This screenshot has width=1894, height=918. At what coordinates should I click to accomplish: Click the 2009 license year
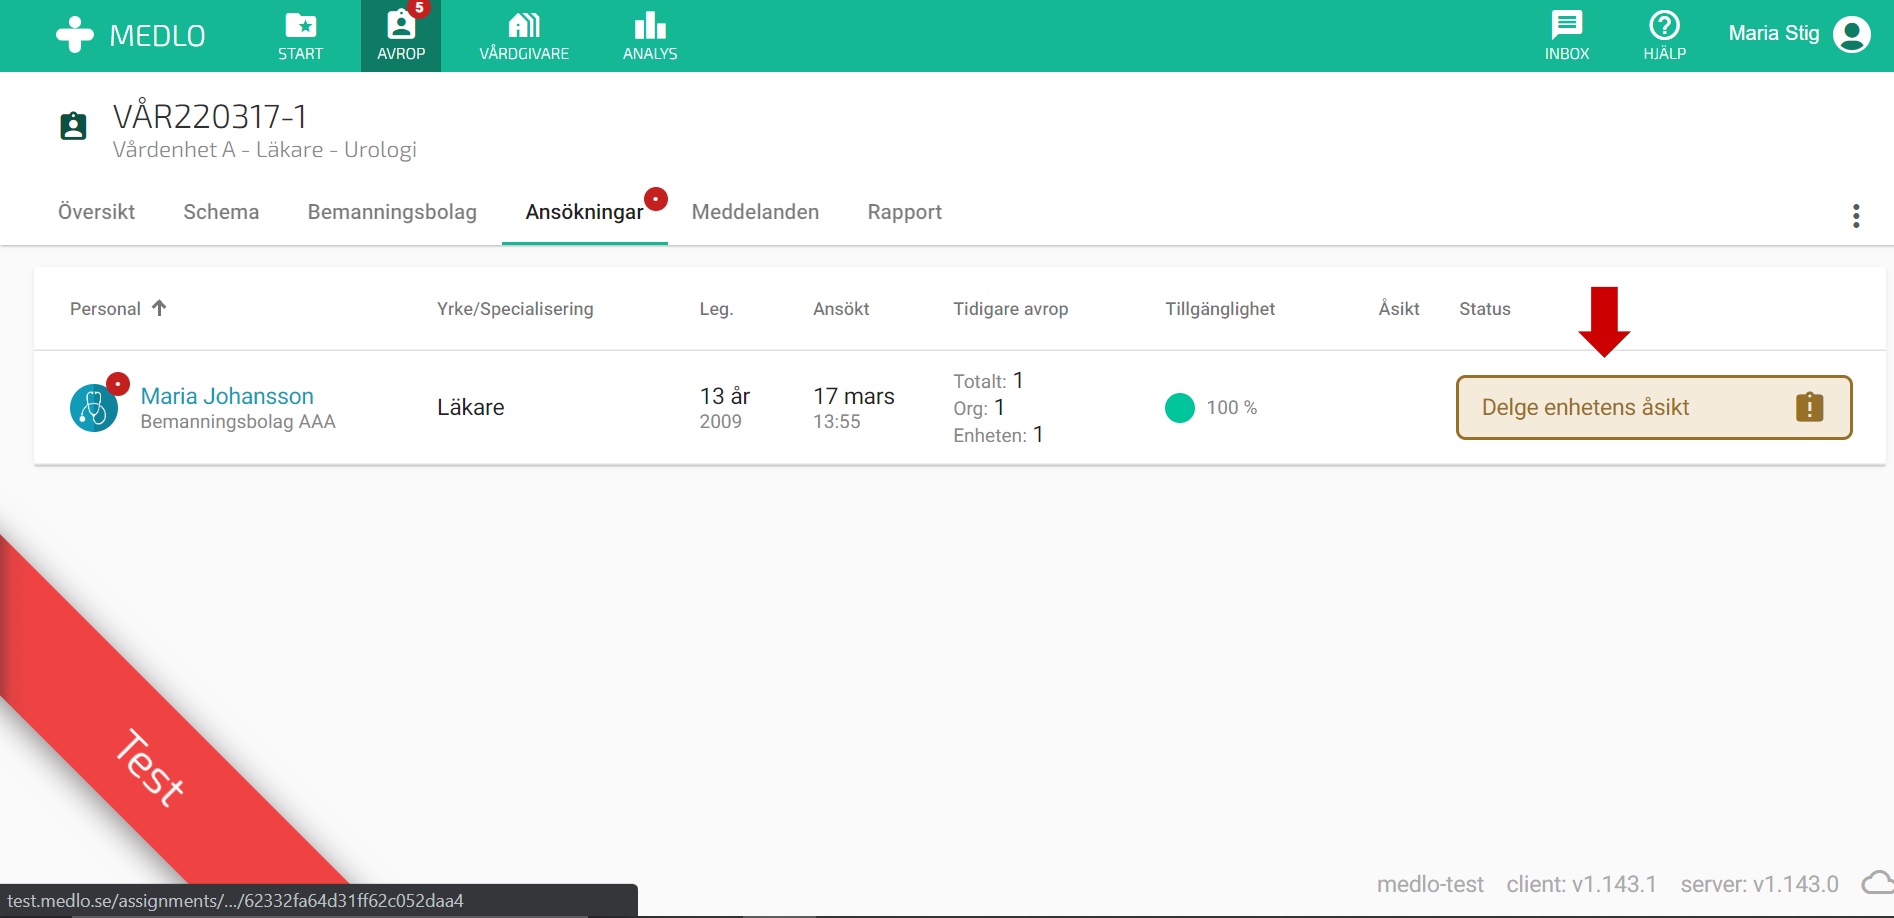721,422
